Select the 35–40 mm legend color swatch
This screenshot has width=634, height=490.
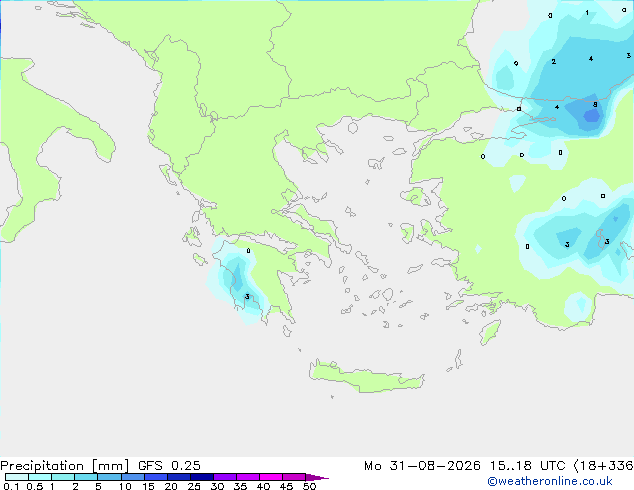(x=247, y=477)
